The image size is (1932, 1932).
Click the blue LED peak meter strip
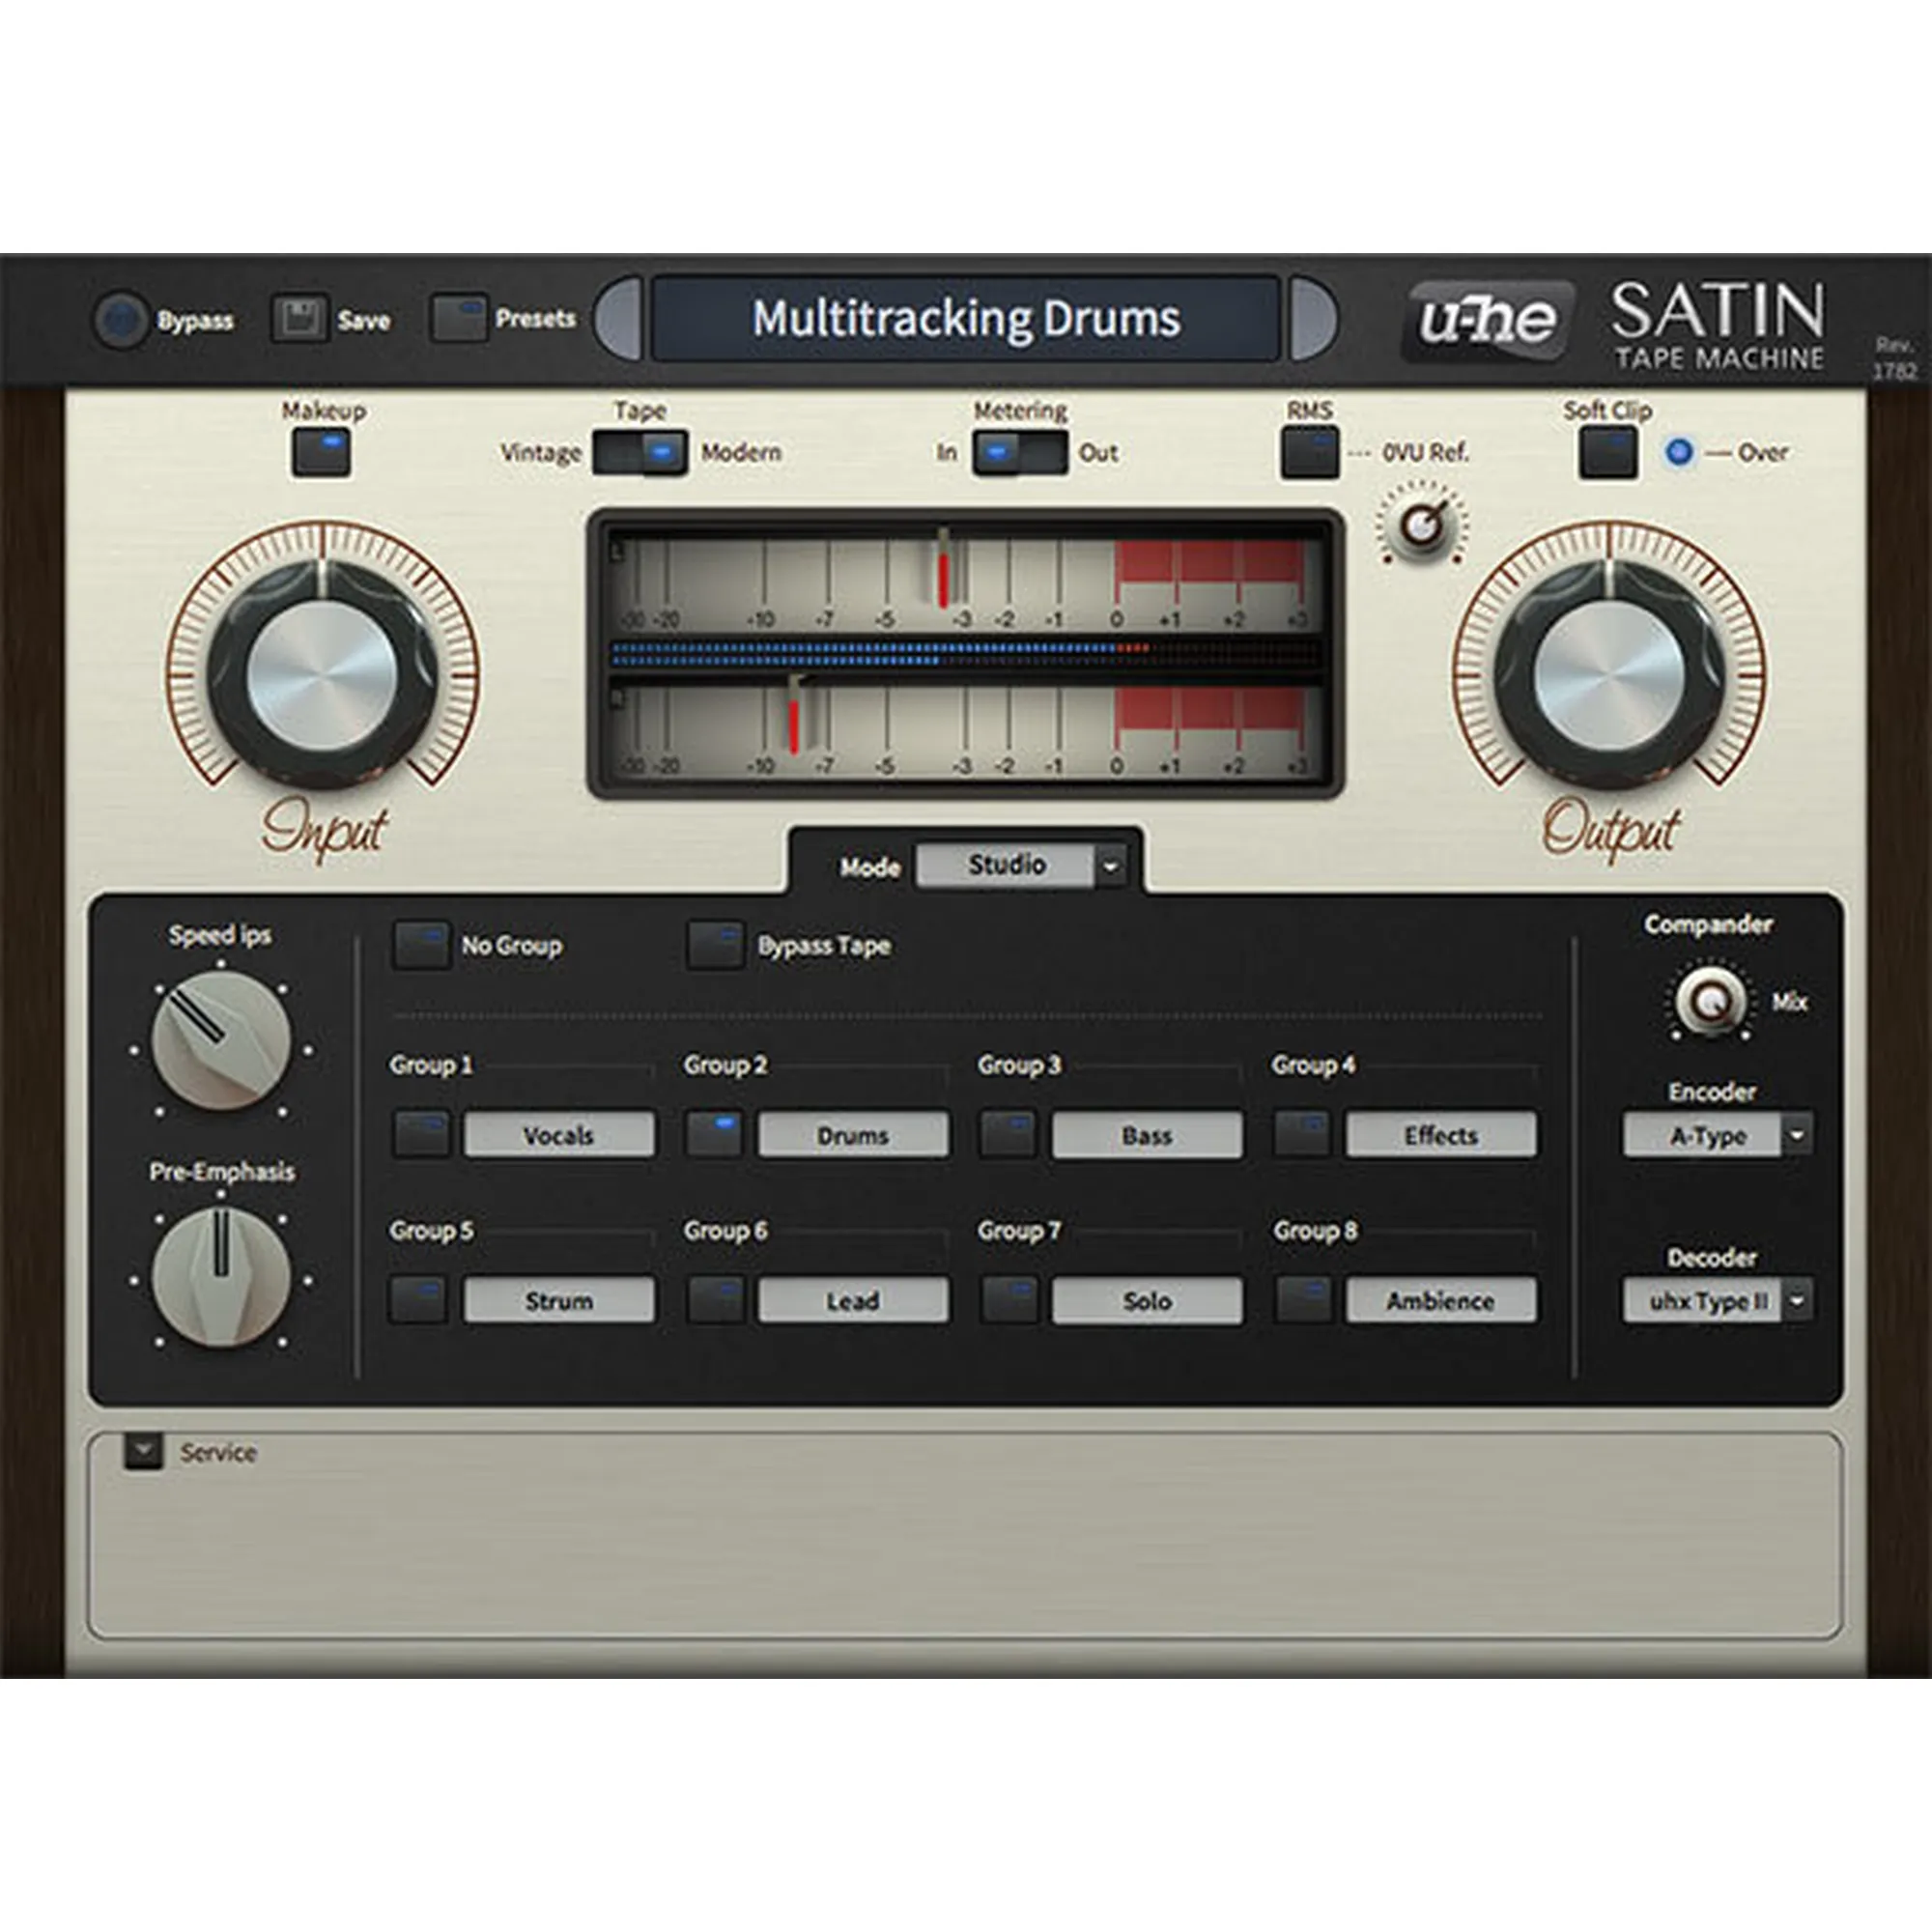tap(966, 655)
